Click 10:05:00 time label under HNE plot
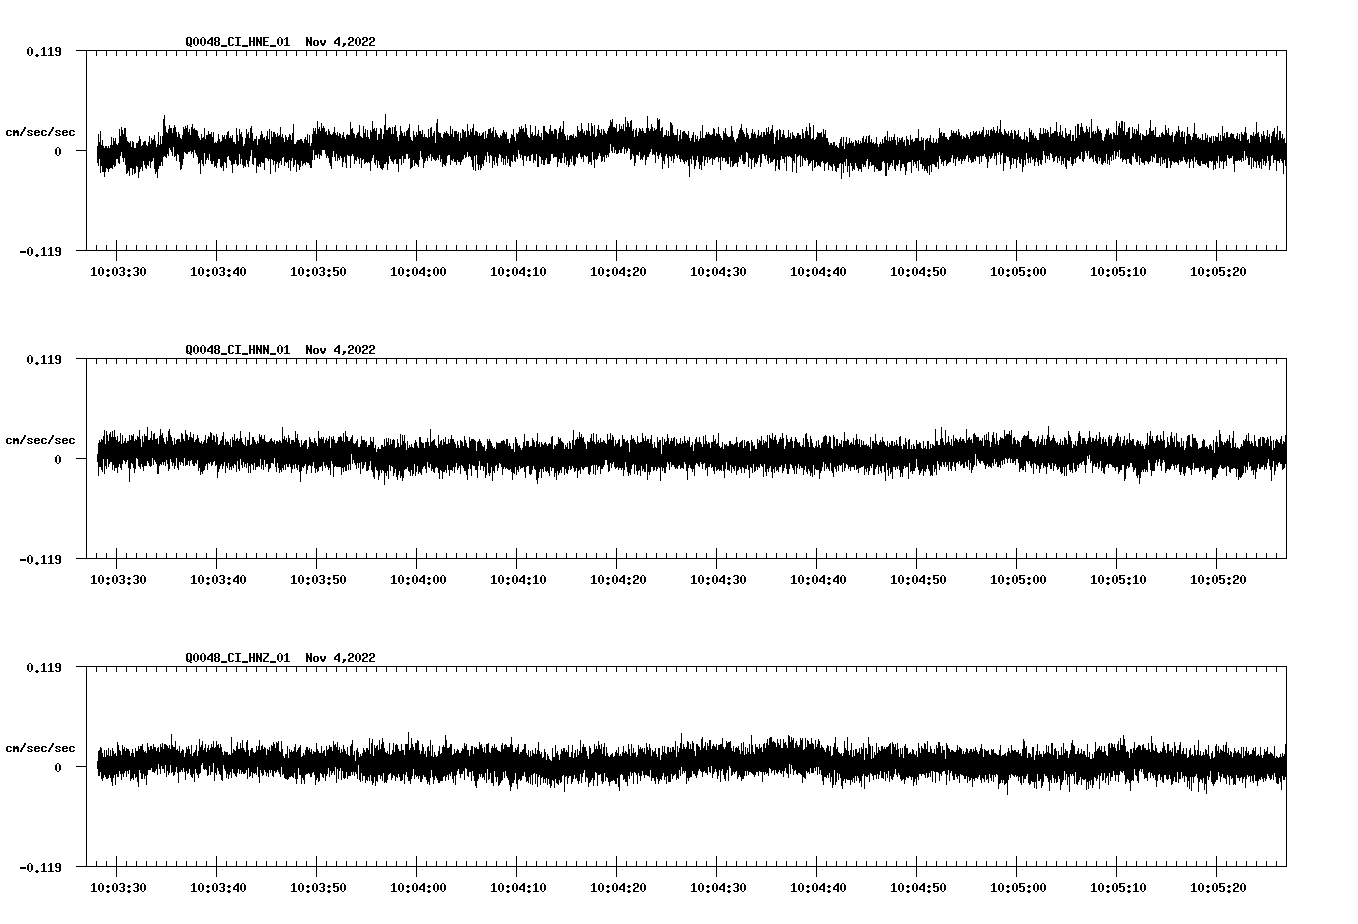 (x=1018, y=272)
